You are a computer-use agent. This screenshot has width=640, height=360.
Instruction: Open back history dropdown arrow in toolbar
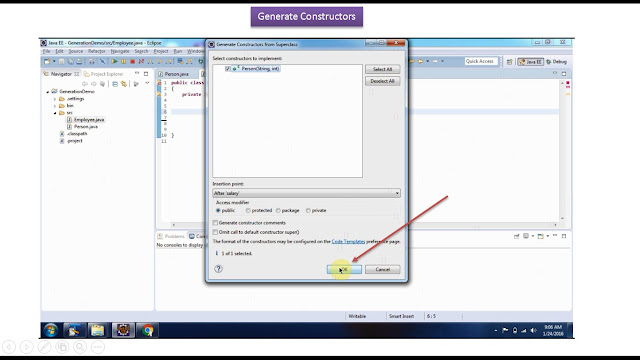coord(427,61)
